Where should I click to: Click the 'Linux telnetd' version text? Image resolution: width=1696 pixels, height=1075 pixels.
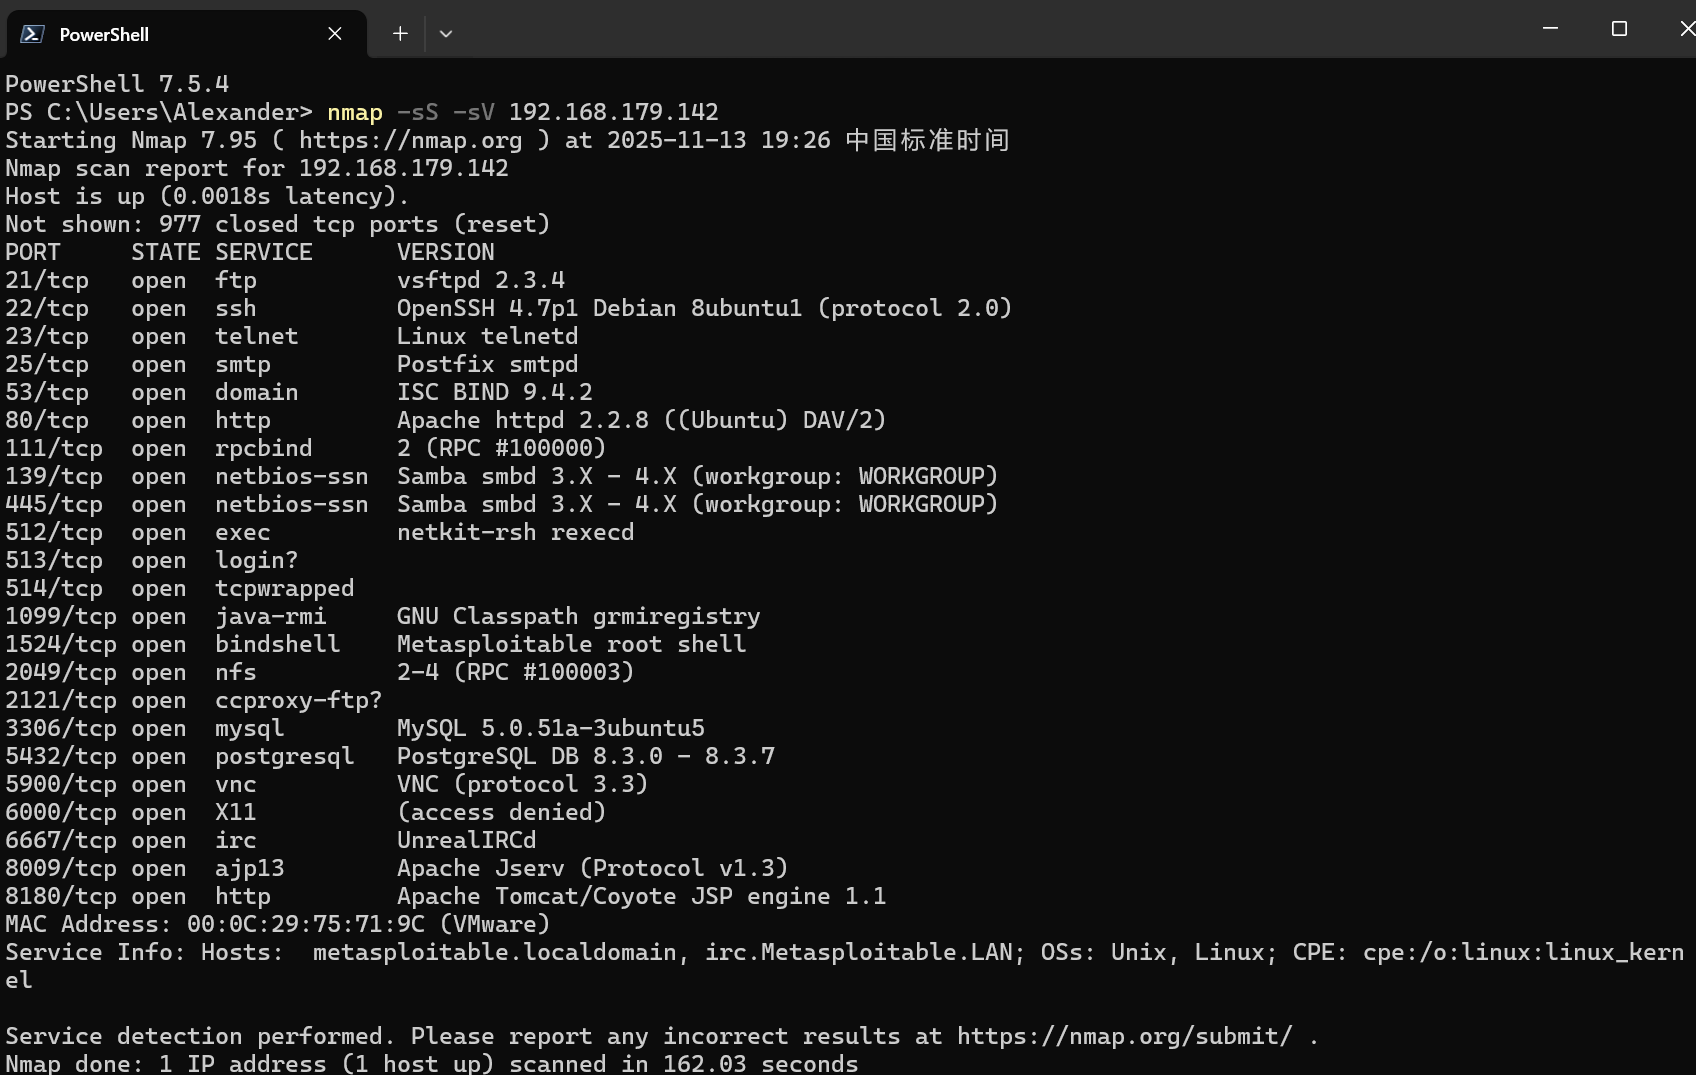[488, 336]
